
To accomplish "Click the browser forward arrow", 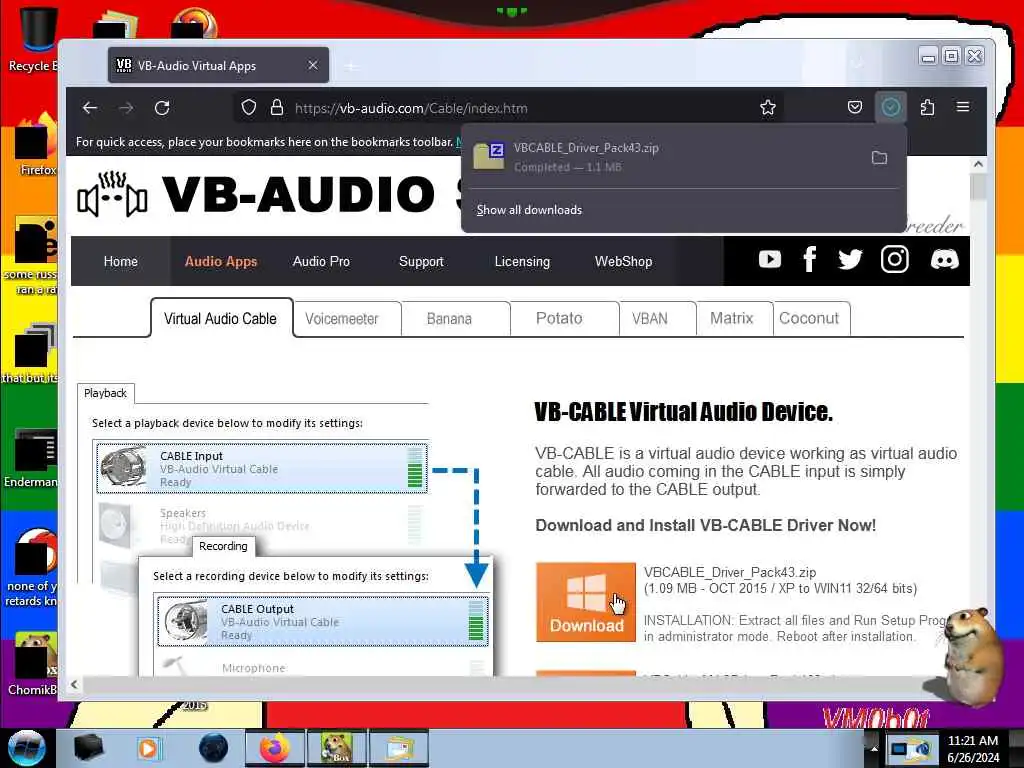I will [126, 108].
